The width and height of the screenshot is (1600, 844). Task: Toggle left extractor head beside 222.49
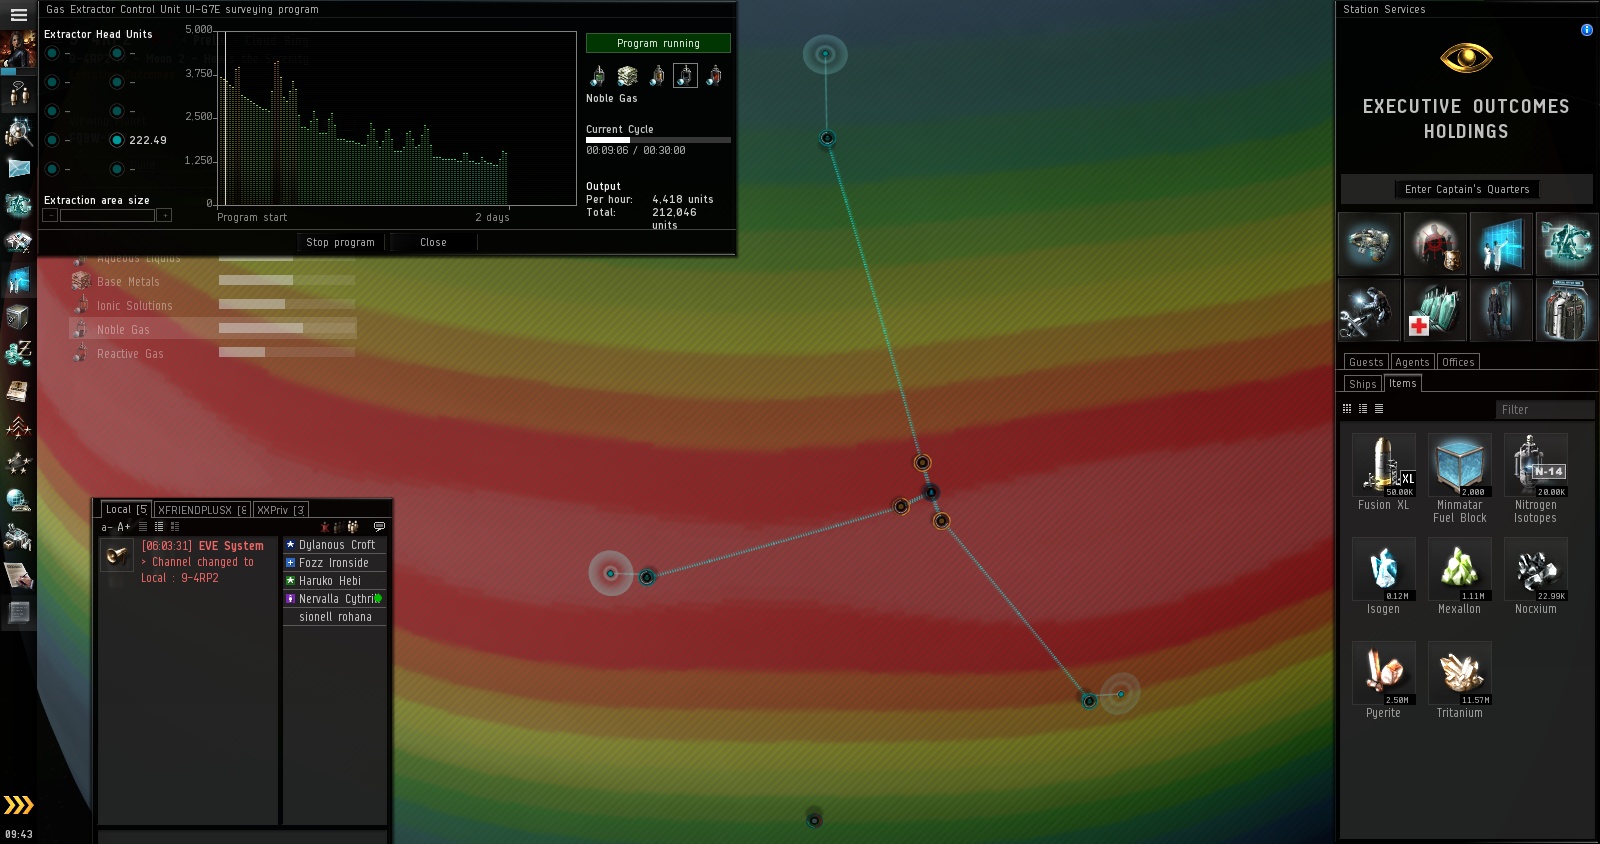(x=52, y=140)
